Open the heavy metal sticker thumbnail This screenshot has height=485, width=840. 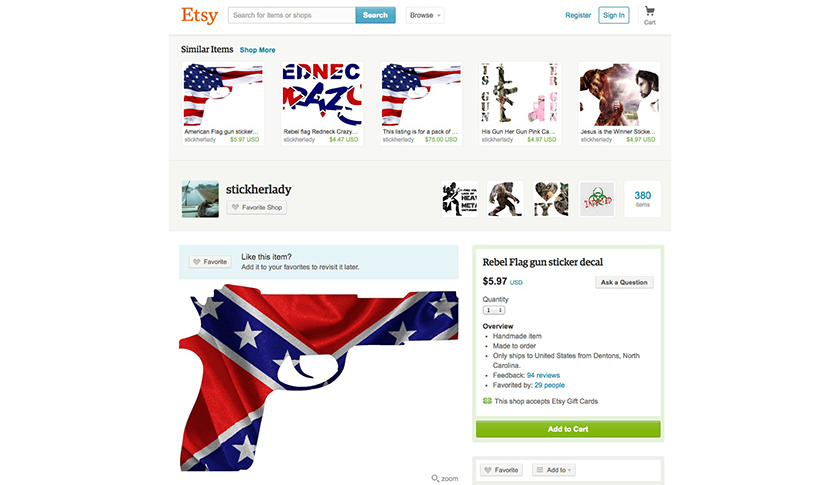459,199
